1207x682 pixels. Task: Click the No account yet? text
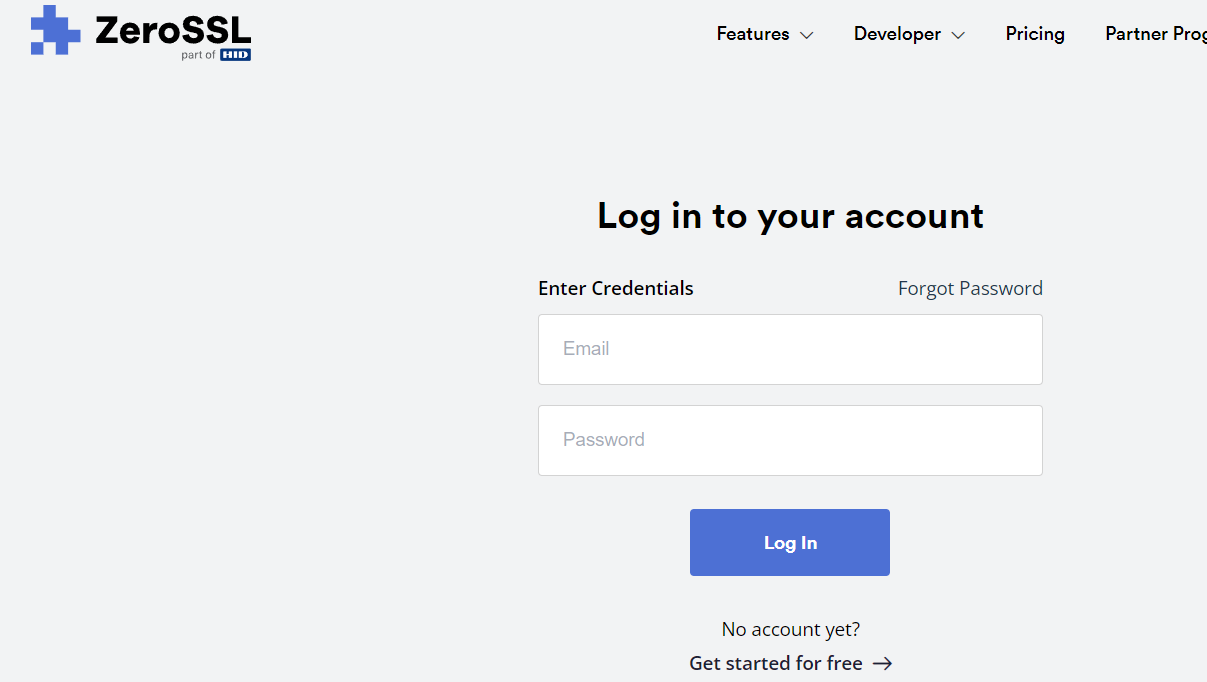(790, 629)
